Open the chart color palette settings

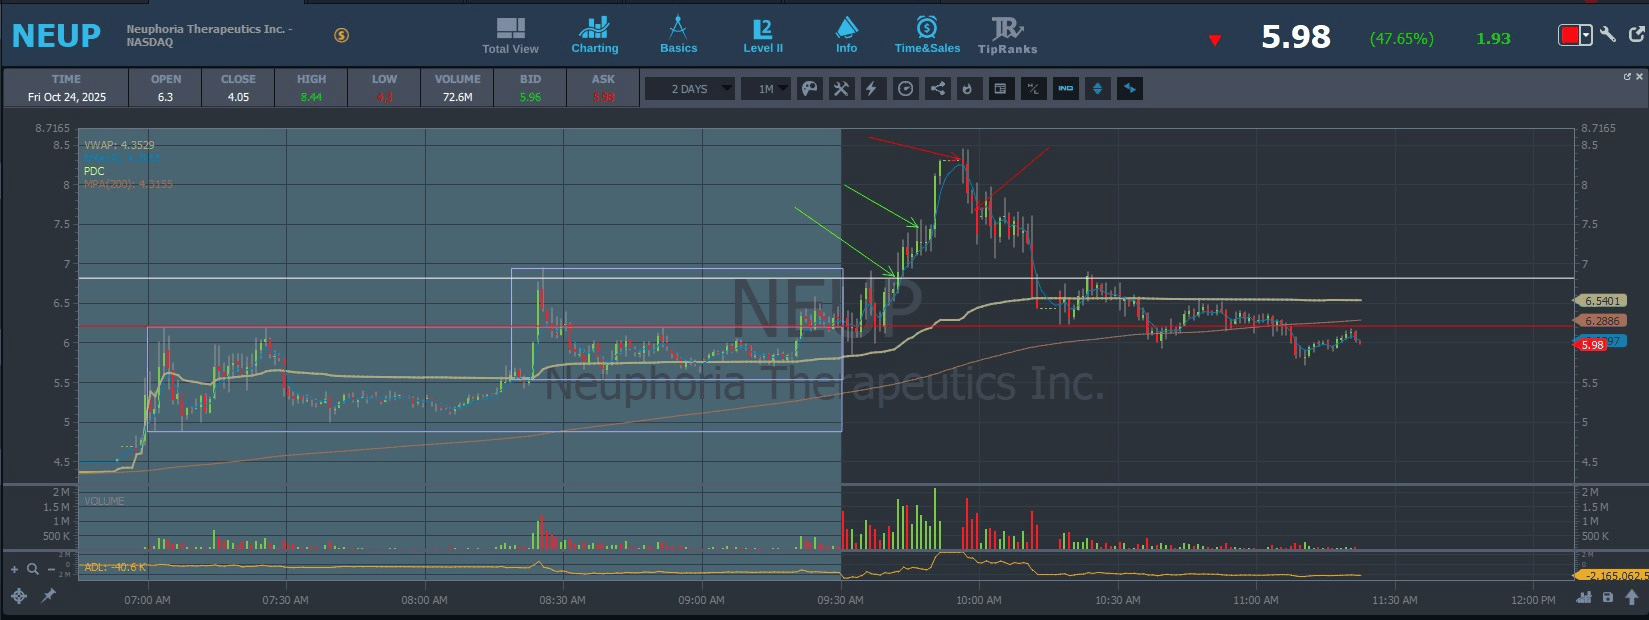tap(810, 89)
